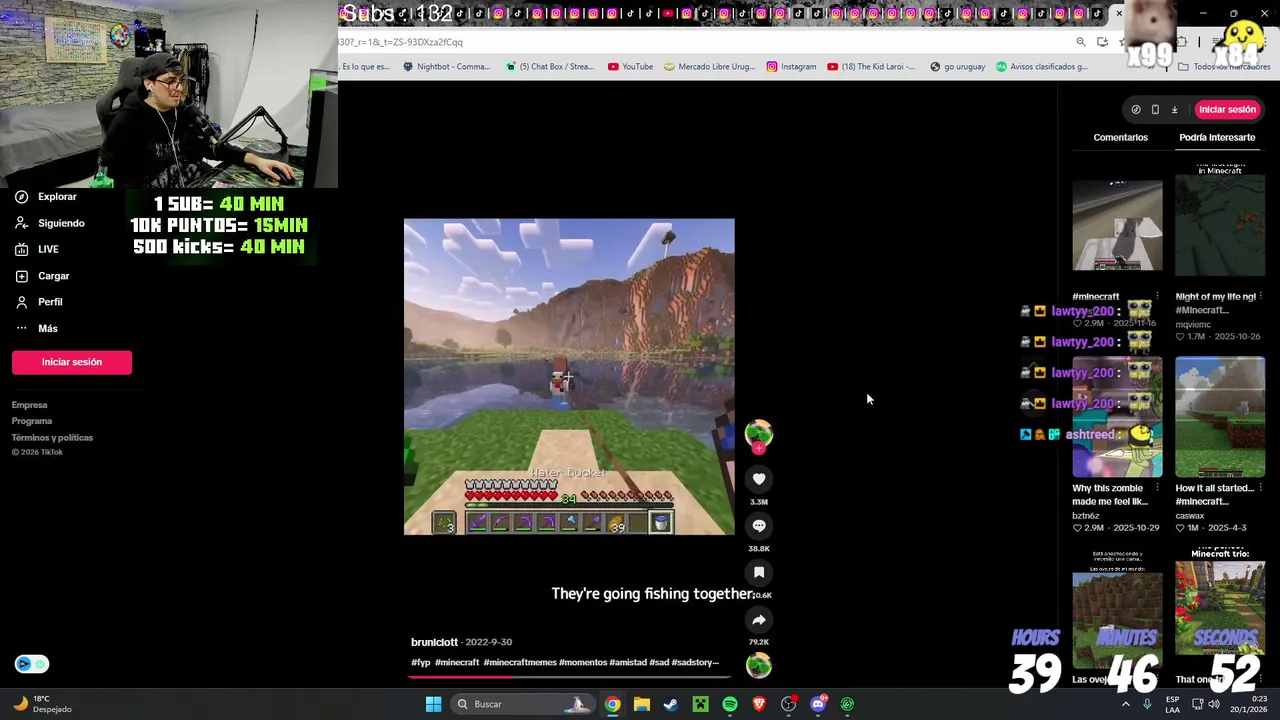Open The Kid Laroi bookmark
This screenshot has width=1280, height=720.
[x=871, y=67]
